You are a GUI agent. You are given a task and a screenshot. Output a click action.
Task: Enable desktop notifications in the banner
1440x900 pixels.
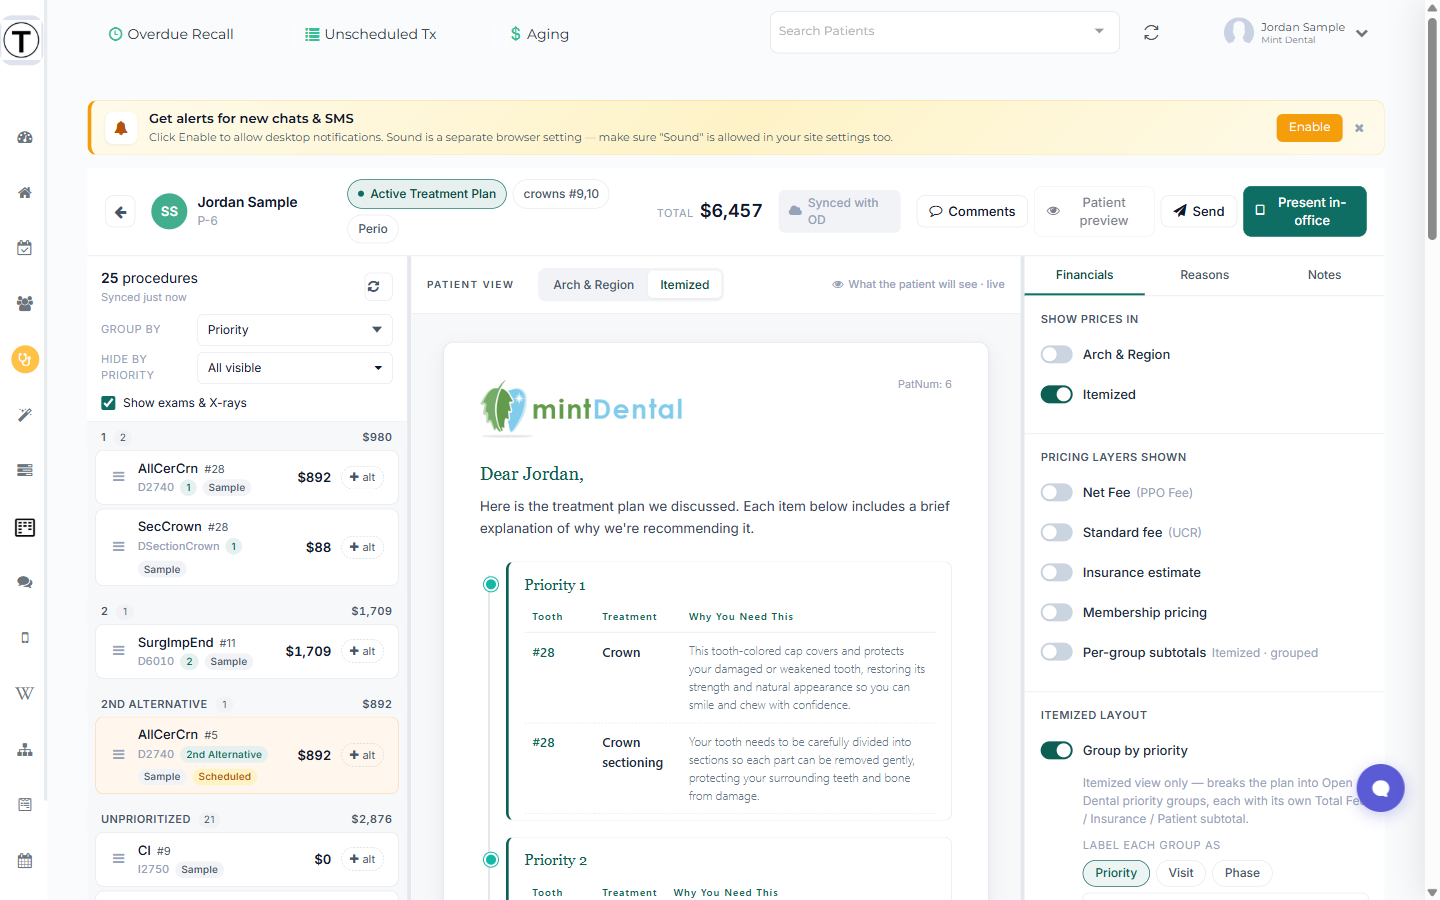(x=1309, y=127)
